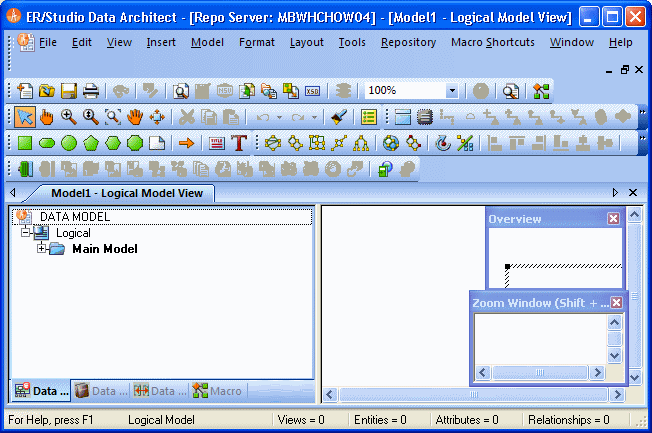Click the tab strip scroll-right triangle
The height and width of the screenshot is (433, 652).
615,193
